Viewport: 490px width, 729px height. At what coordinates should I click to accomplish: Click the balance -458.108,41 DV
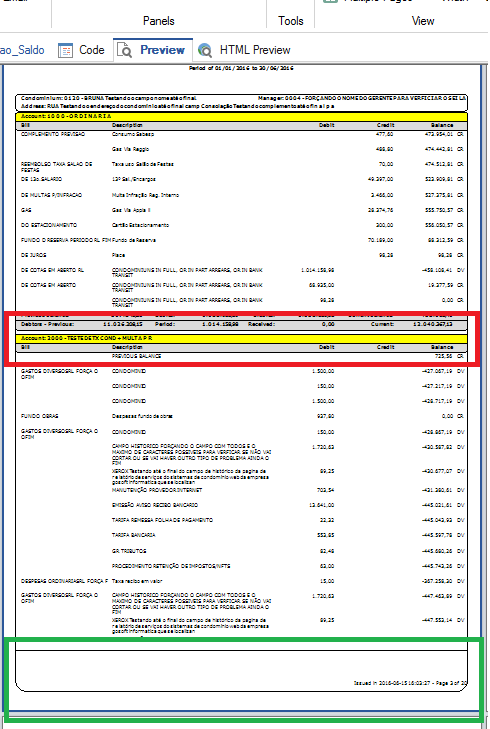[443, 270]
